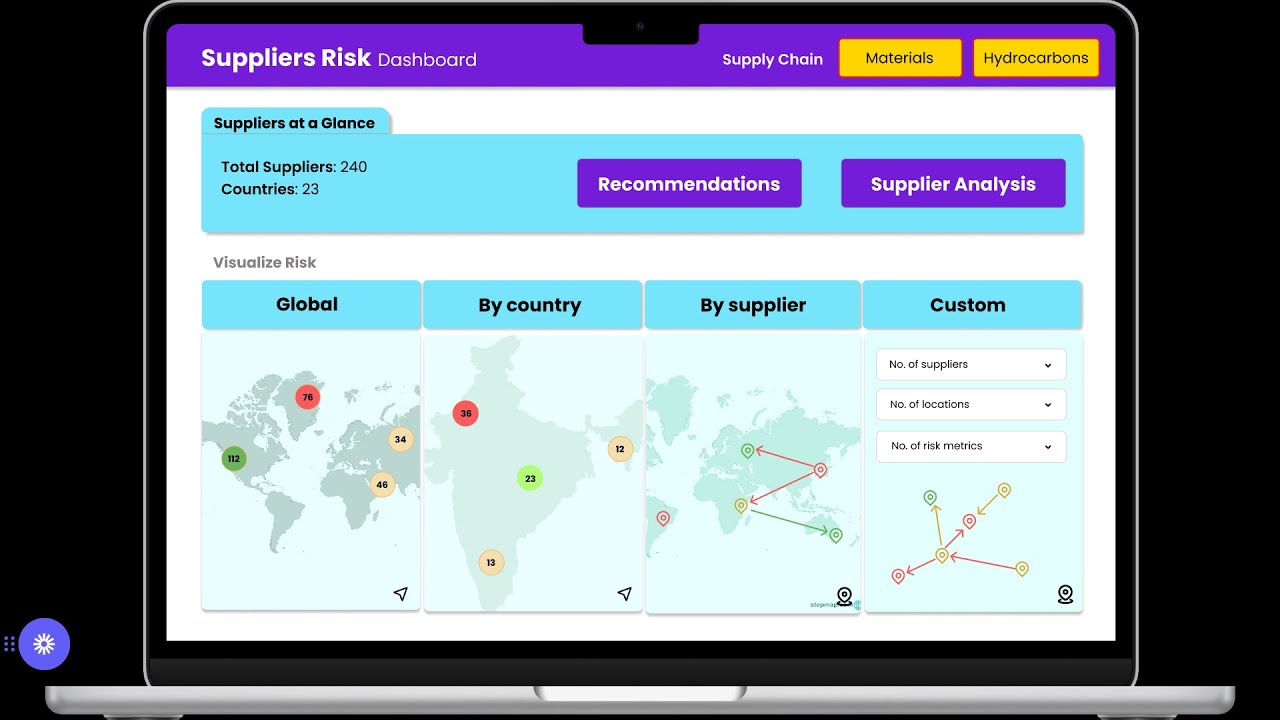Click the red 36 cluster on India map
The width and height of the screenshot is (1280, 720).
click(465, 413)
